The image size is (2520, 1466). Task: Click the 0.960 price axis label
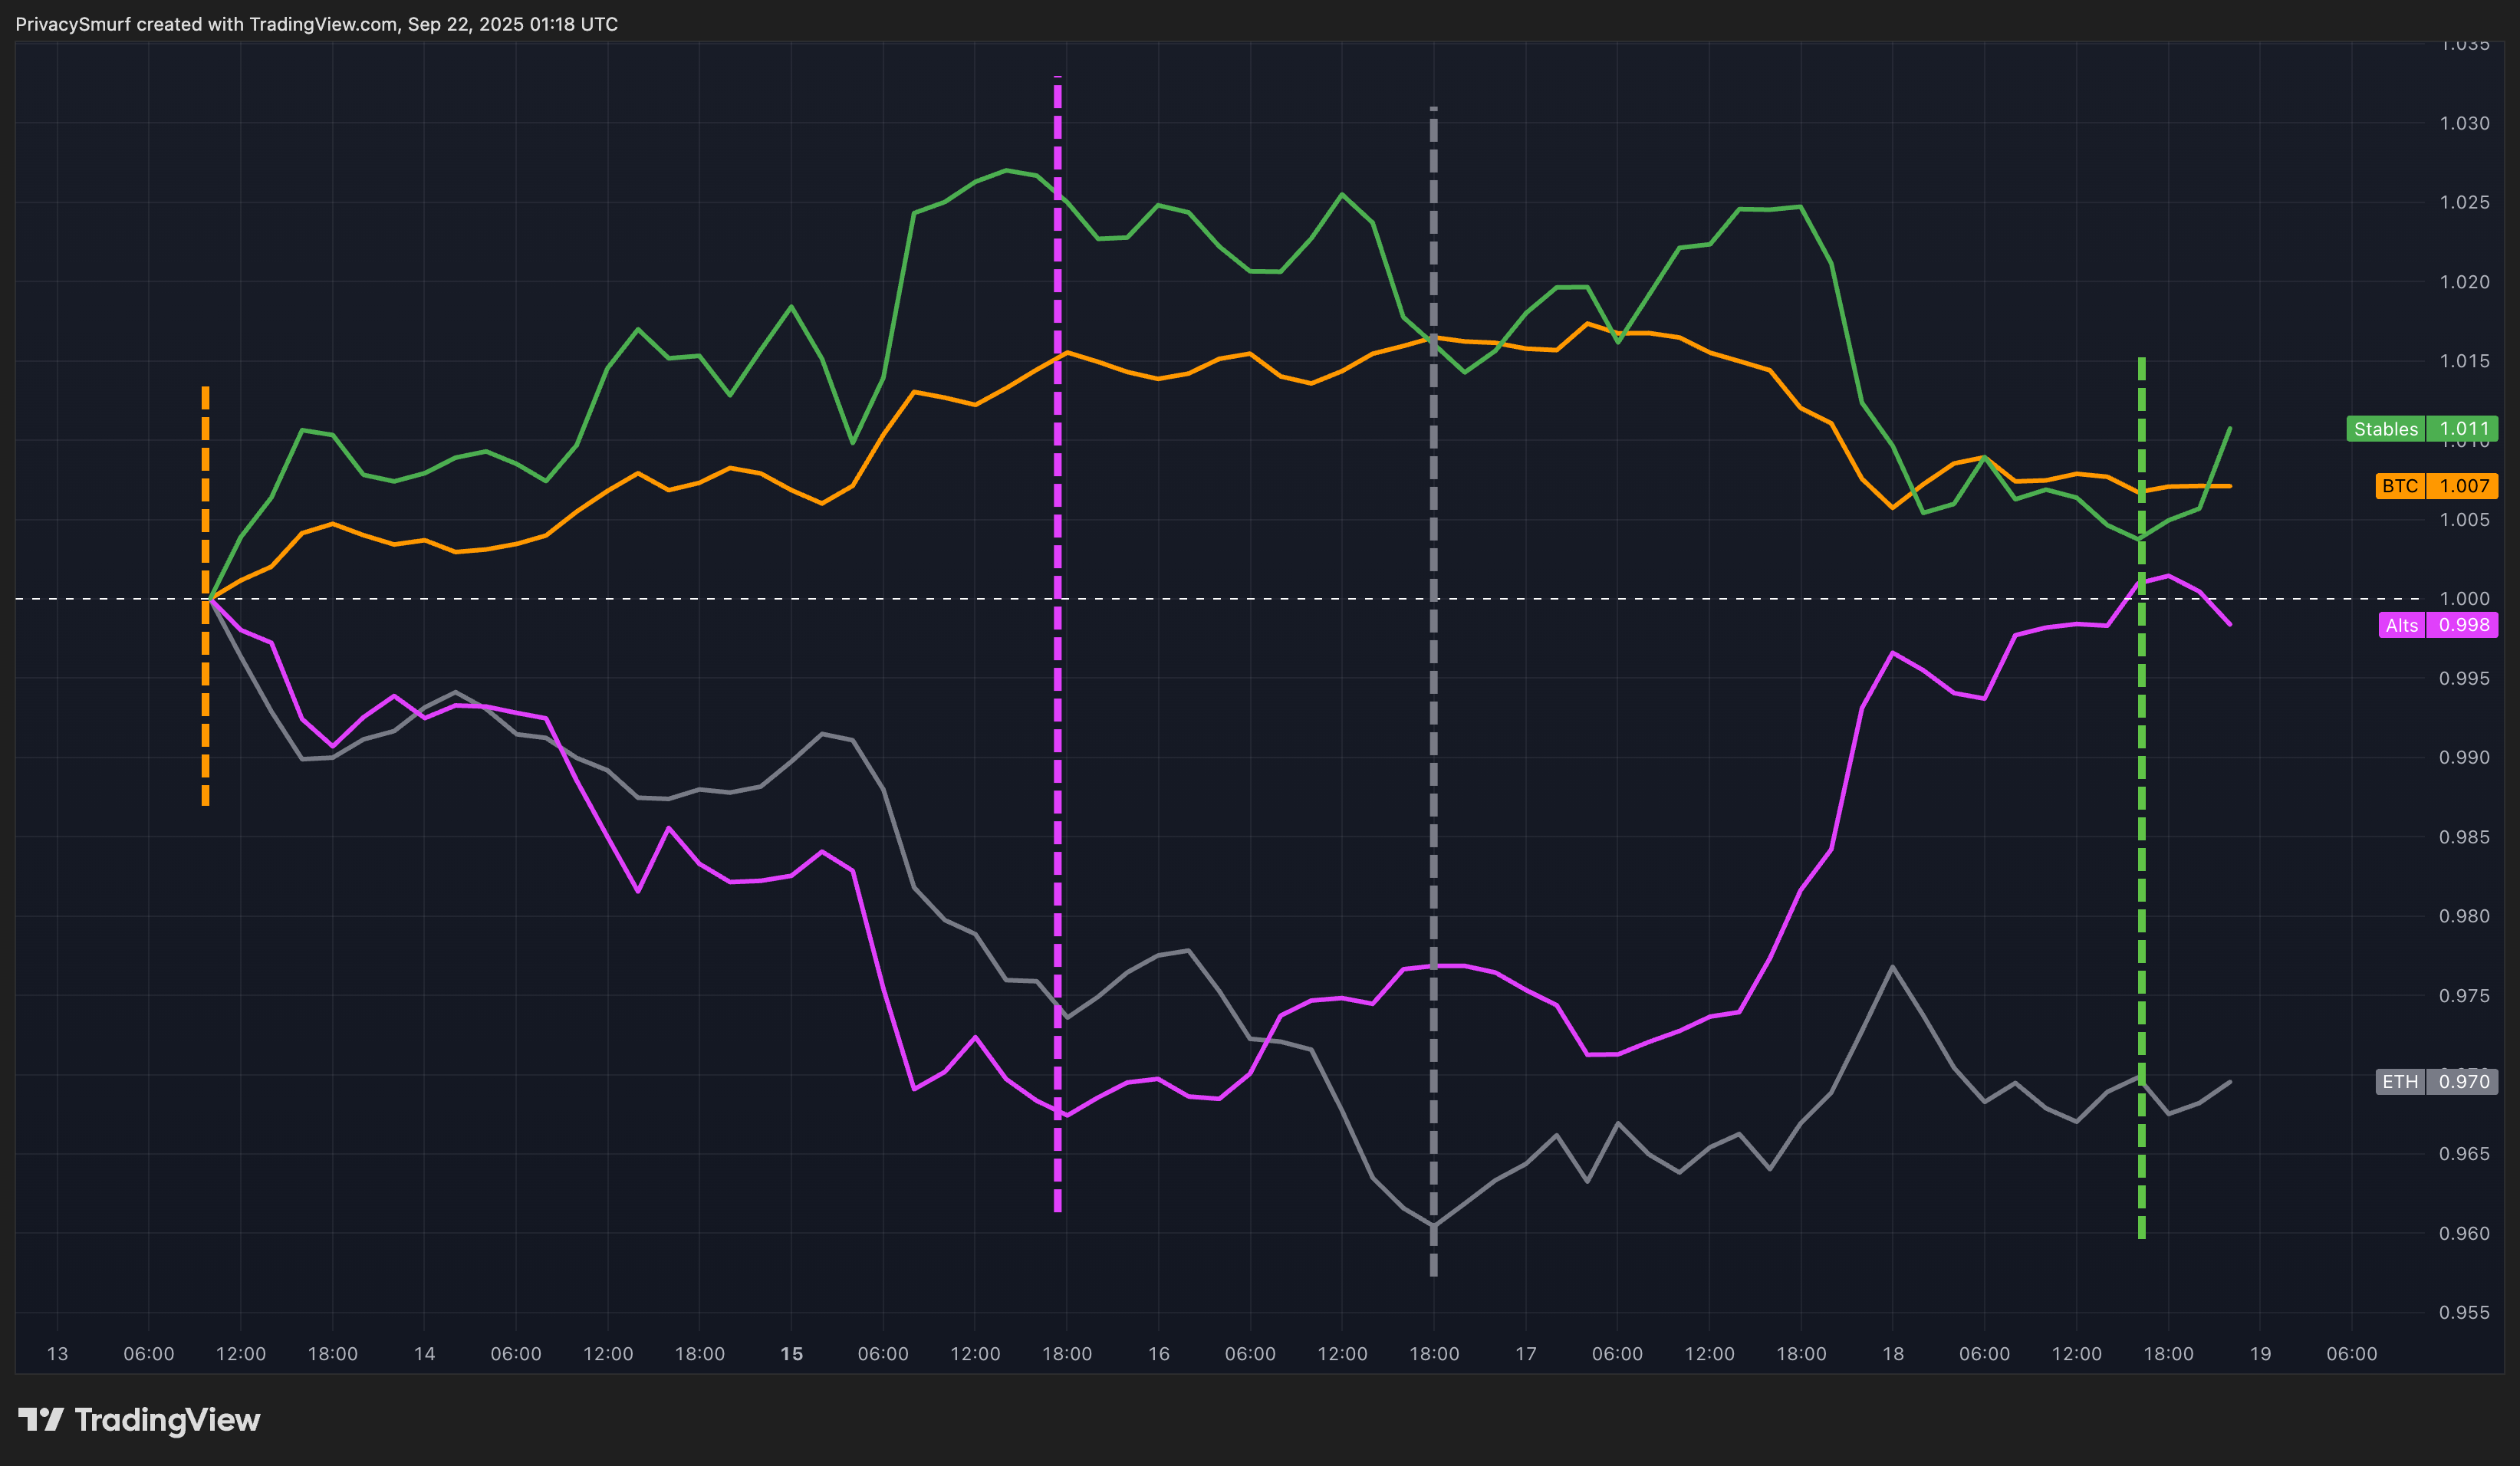click(x=2464, y=1233)
